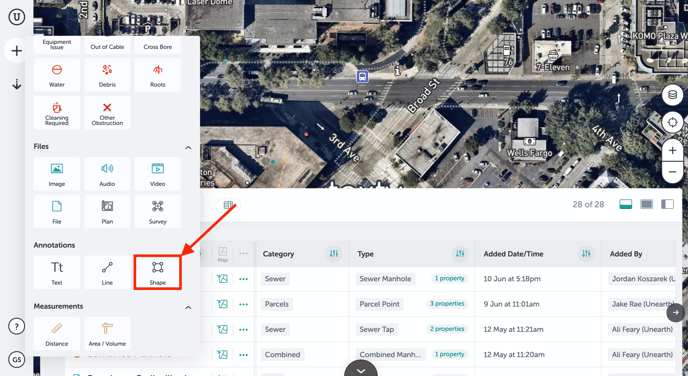
Task: Select the Water obstruction icon
Action: tap(57, 75)
